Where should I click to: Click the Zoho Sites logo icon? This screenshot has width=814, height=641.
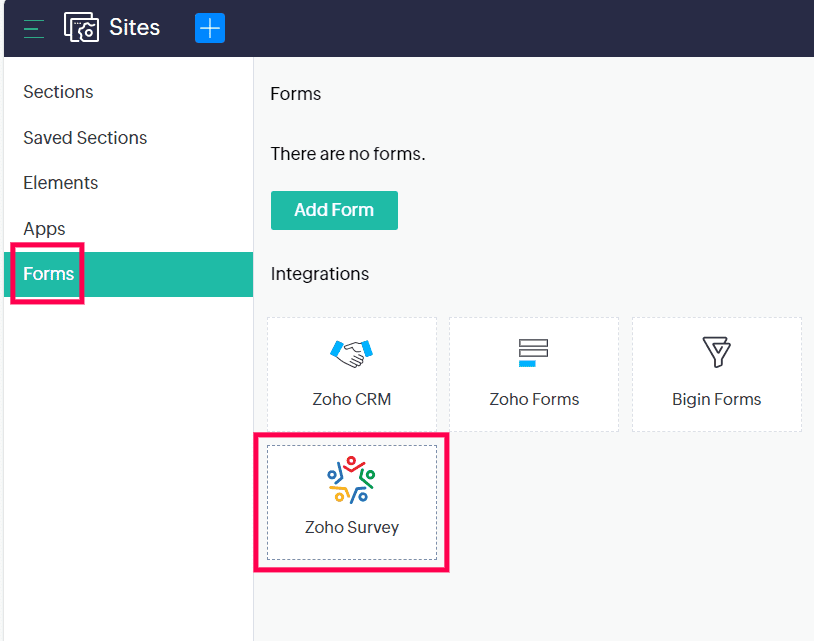pos(82,27)
